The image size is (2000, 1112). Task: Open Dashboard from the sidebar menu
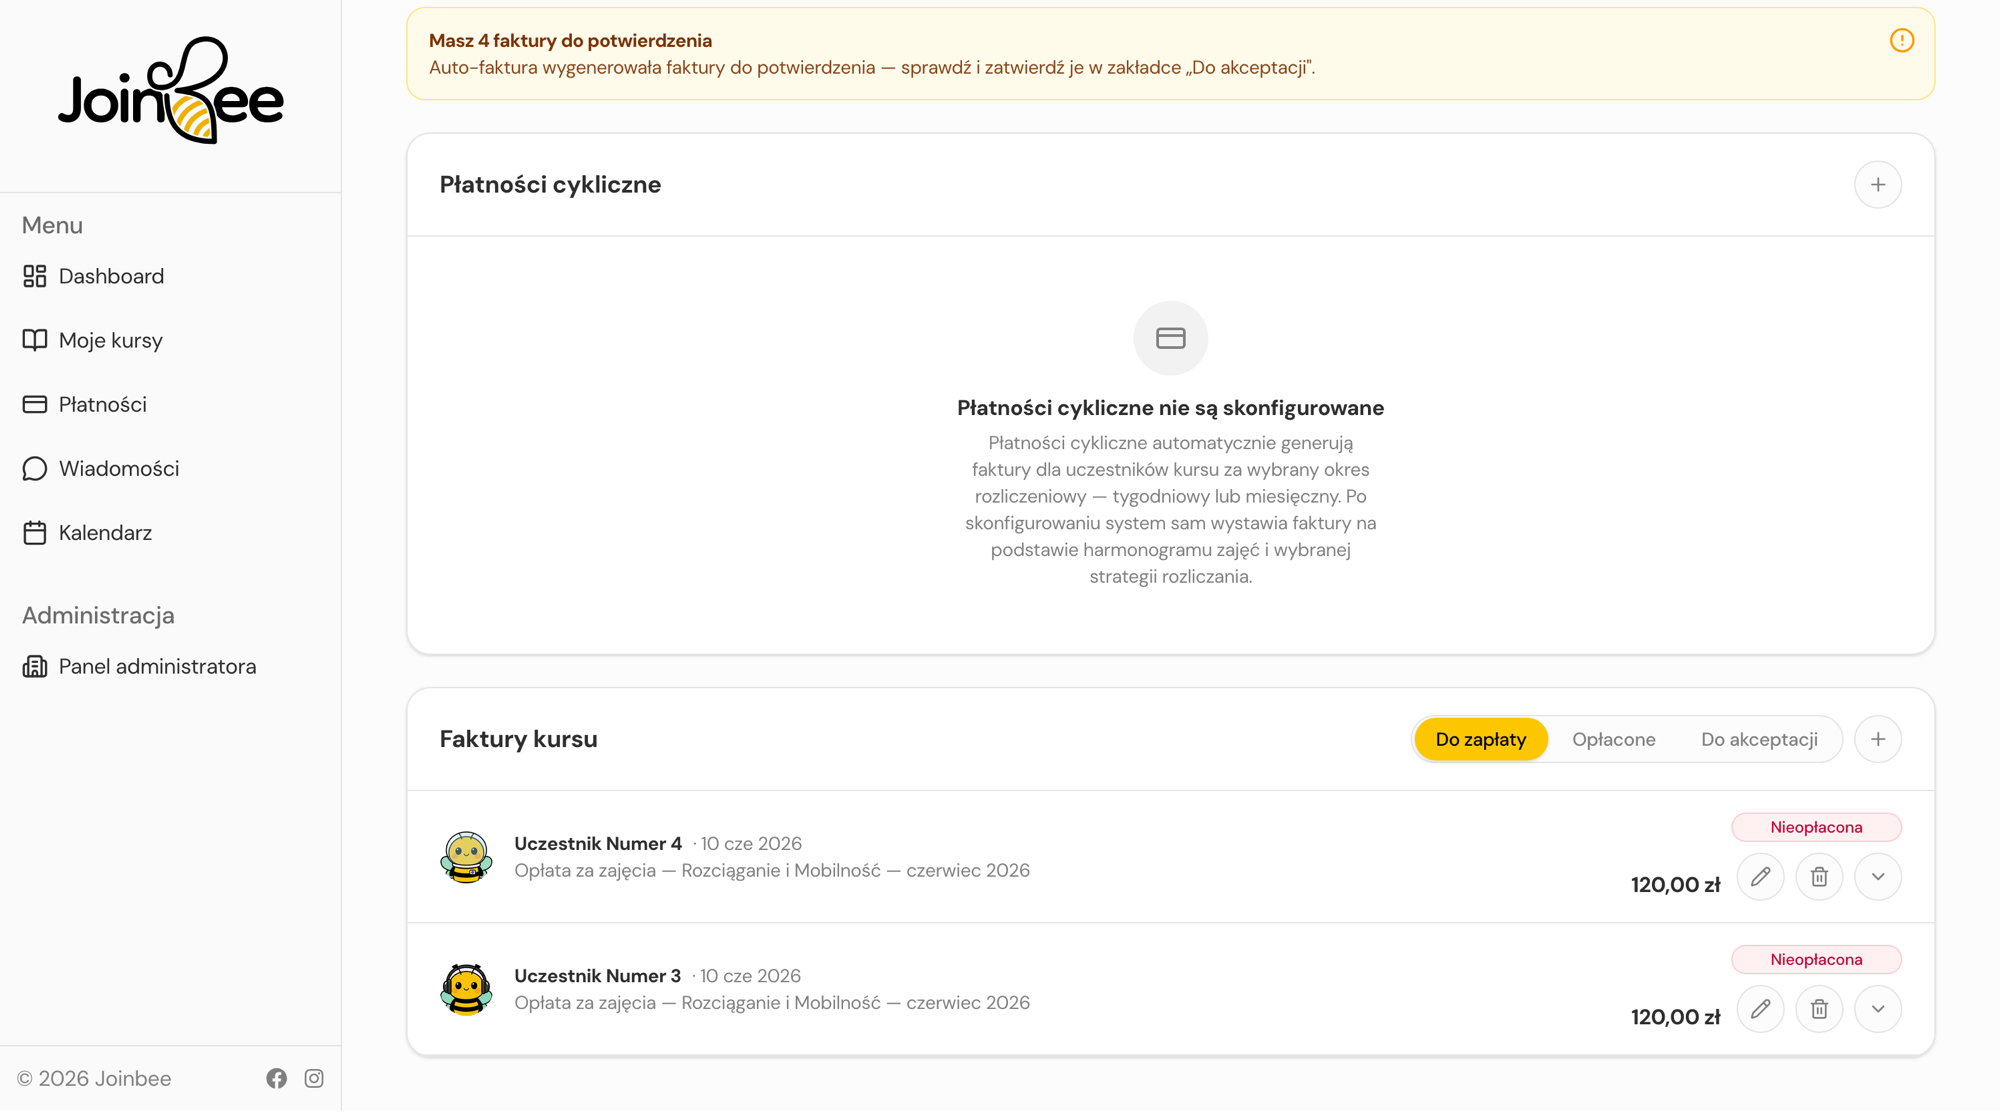pos(93,276)
